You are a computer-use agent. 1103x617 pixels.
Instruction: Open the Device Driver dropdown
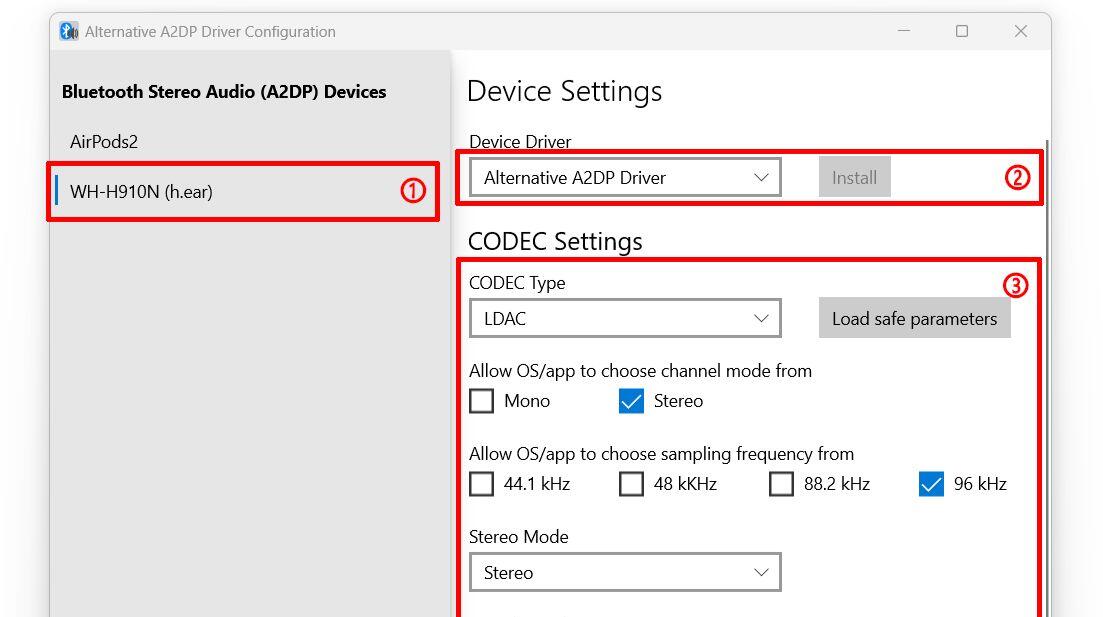click(x=625, y=177)
